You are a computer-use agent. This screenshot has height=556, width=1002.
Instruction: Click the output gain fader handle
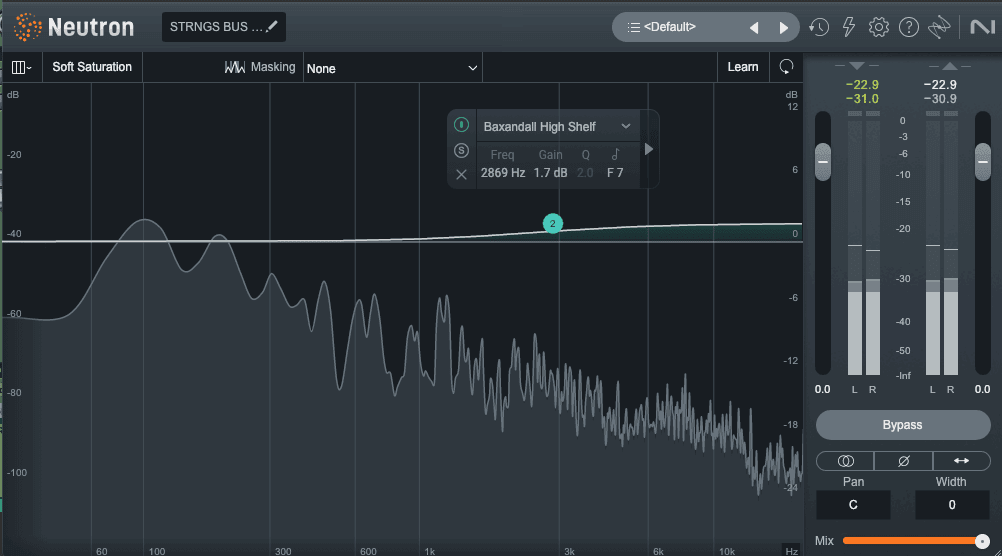(x=983, y=162)
